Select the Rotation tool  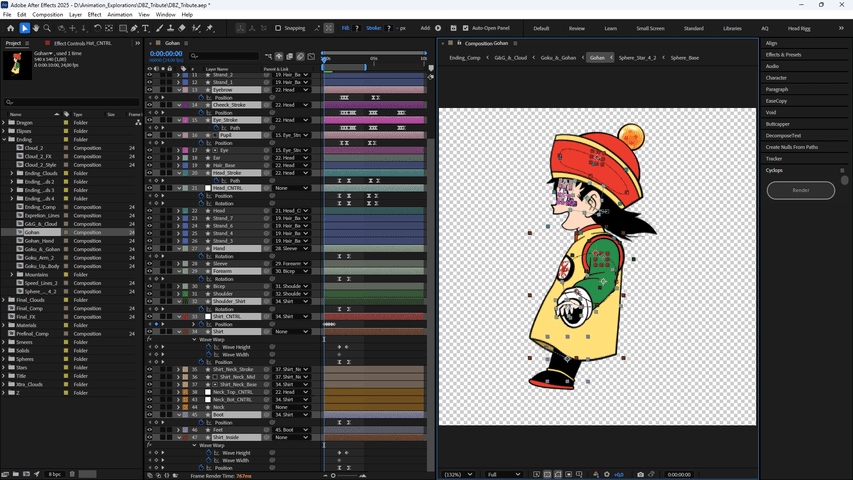[x=97, y=28]
